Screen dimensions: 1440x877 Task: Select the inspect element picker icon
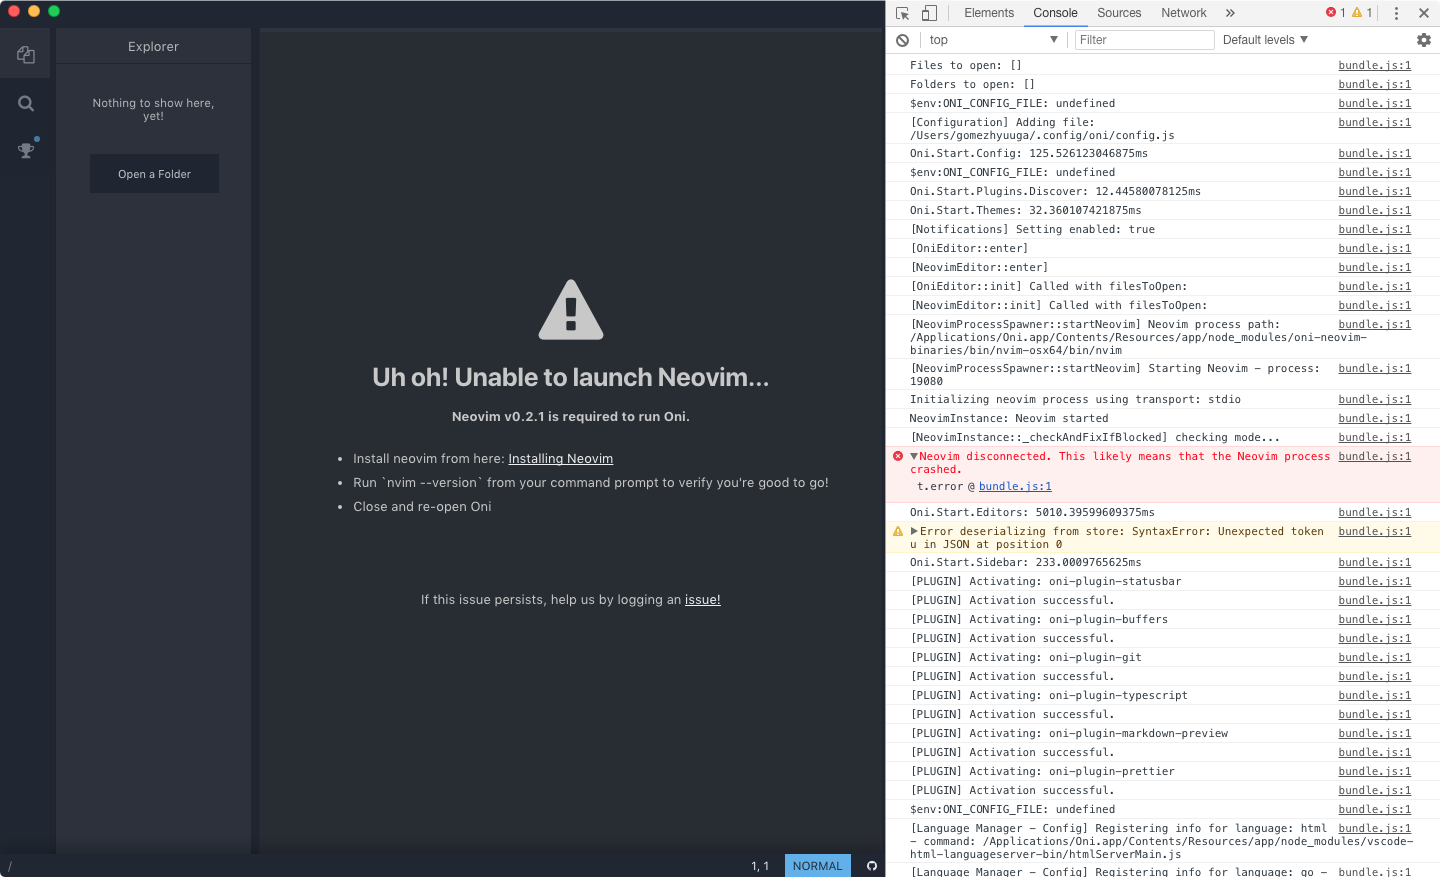[x=903, y=13]
